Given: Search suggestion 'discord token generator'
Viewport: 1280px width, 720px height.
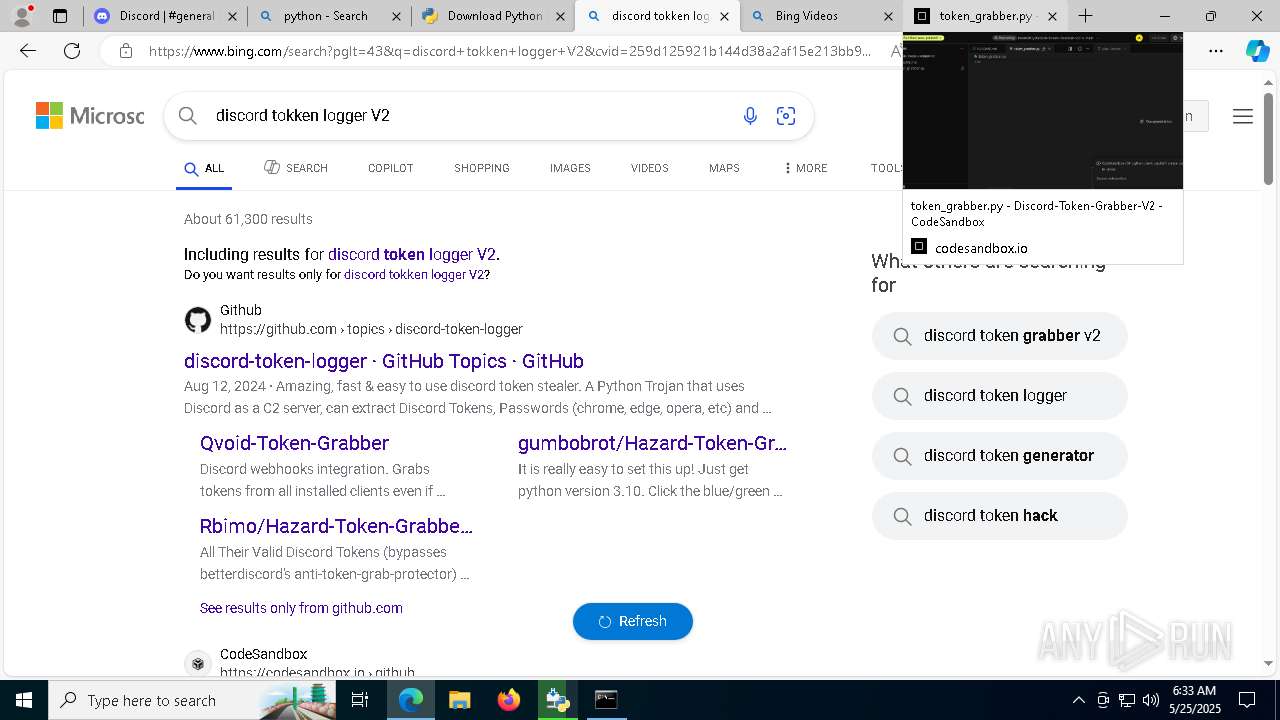Looking at the screenshot, I should (x=999, y=456).
